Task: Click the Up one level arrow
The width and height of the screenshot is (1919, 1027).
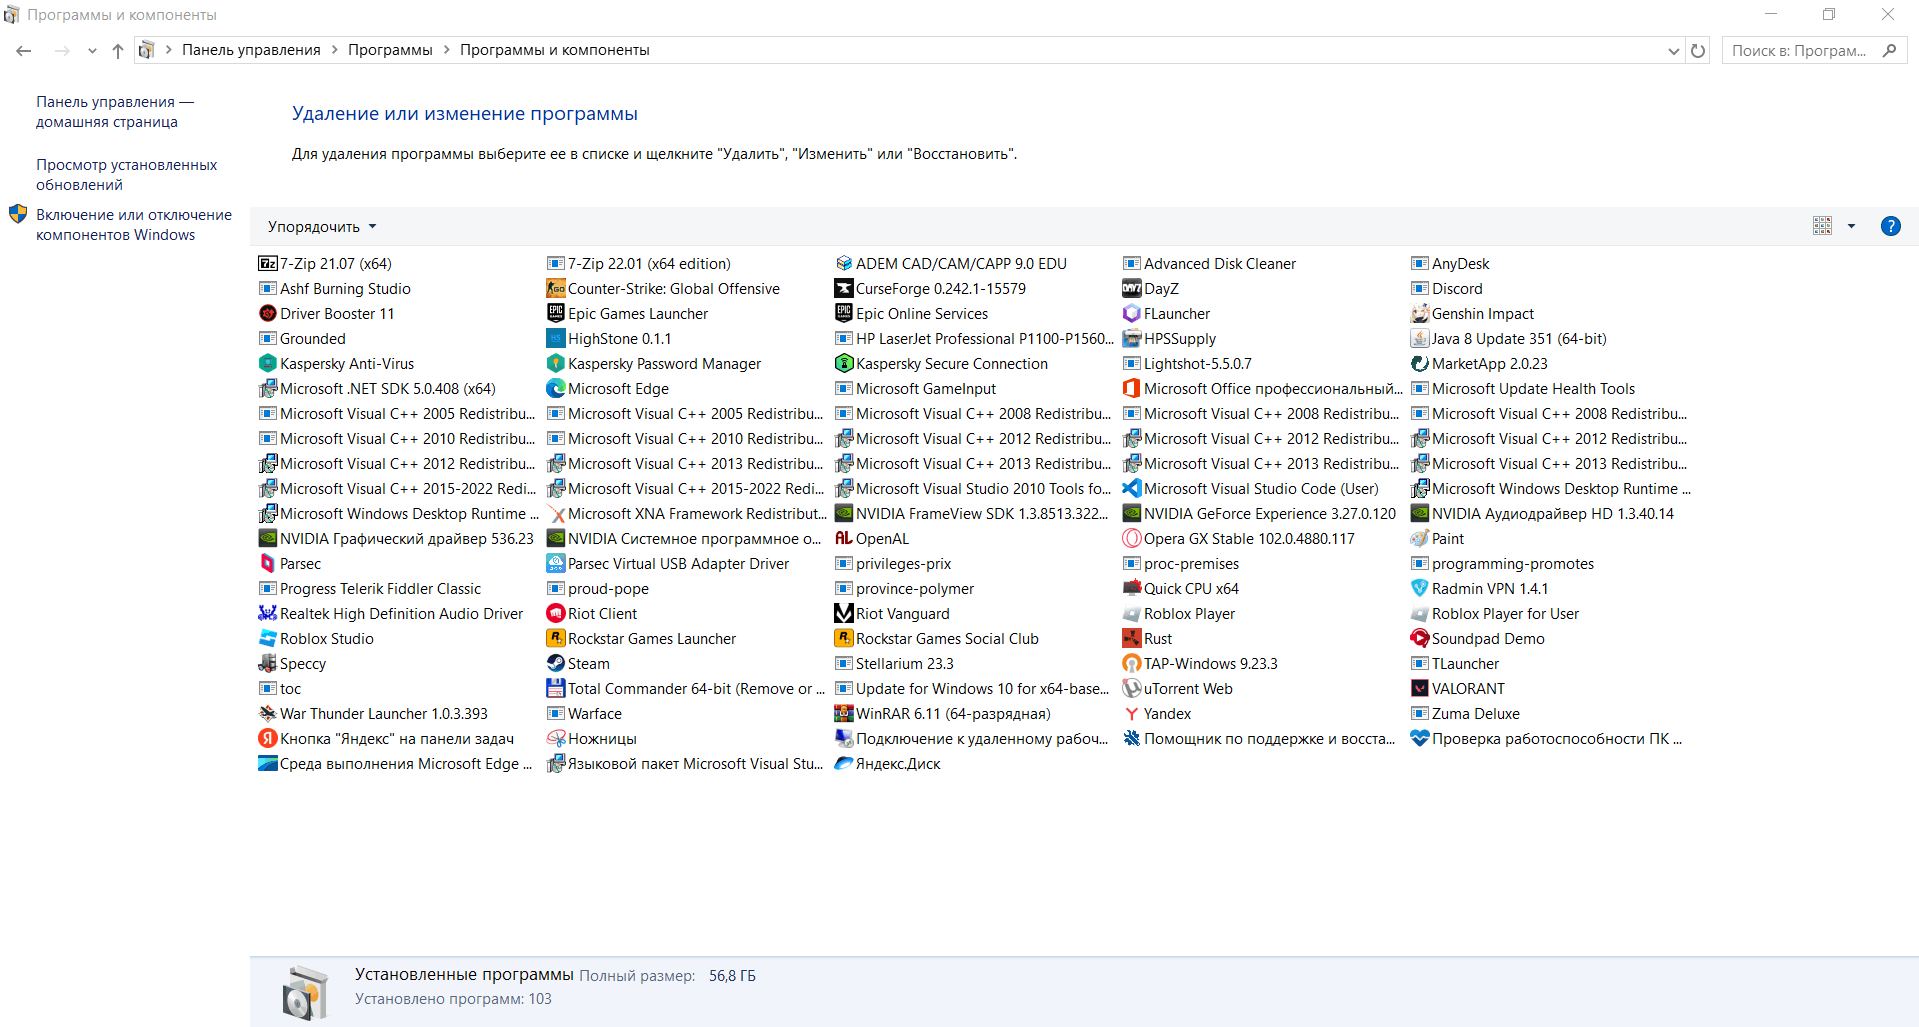Action: [118, 51]
